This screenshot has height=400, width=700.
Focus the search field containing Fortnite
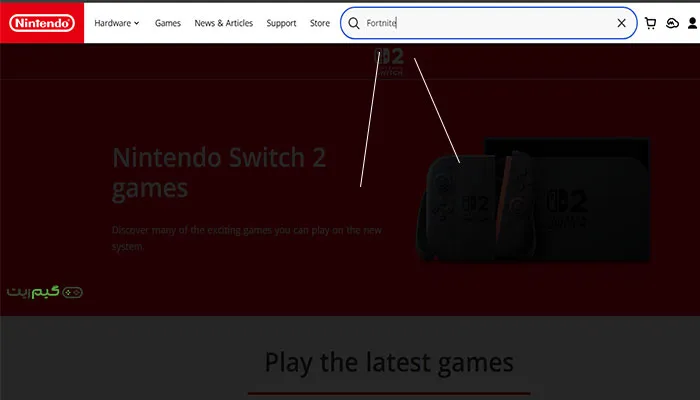(488, 23)
